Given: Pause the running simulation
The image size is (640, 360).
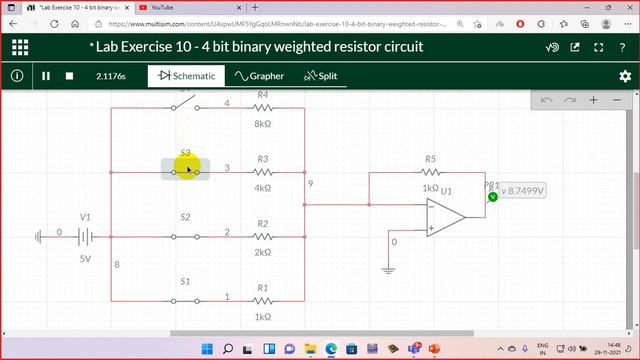Looking at the screenshot, I should point(46,76).
